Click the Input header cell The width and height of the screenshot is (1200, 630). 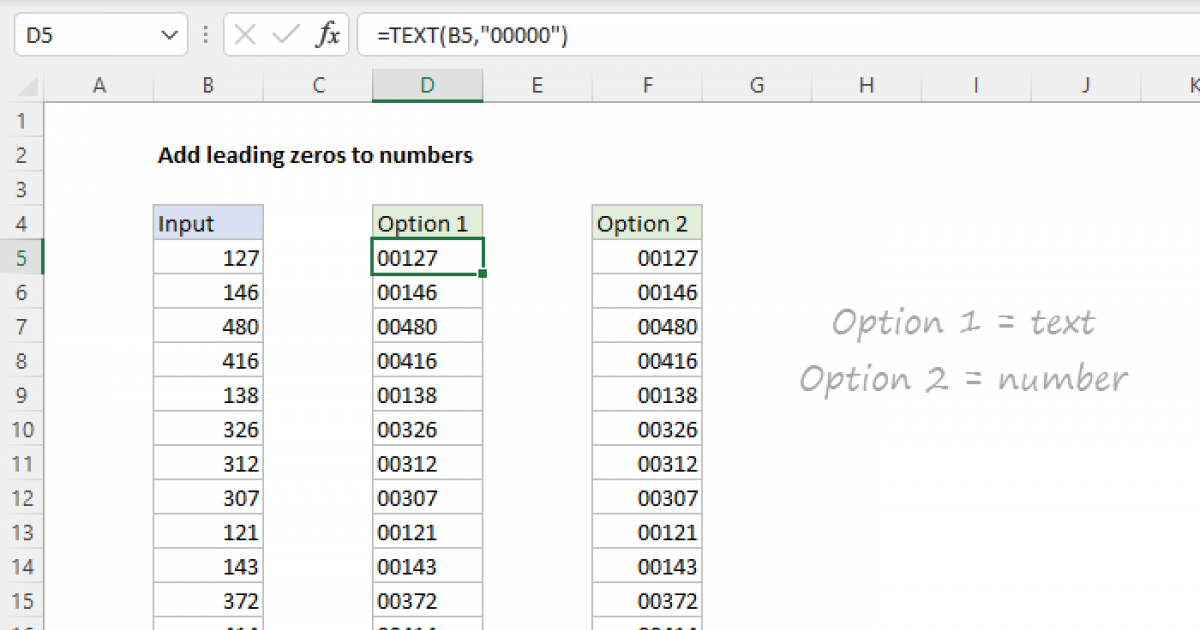(208, 223)
